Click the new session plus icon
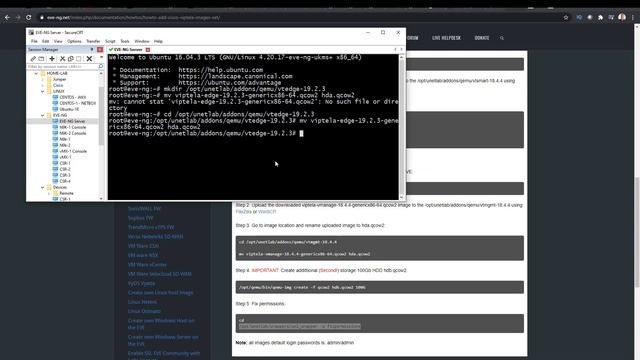The image size is (640, 360). [52, 59]
